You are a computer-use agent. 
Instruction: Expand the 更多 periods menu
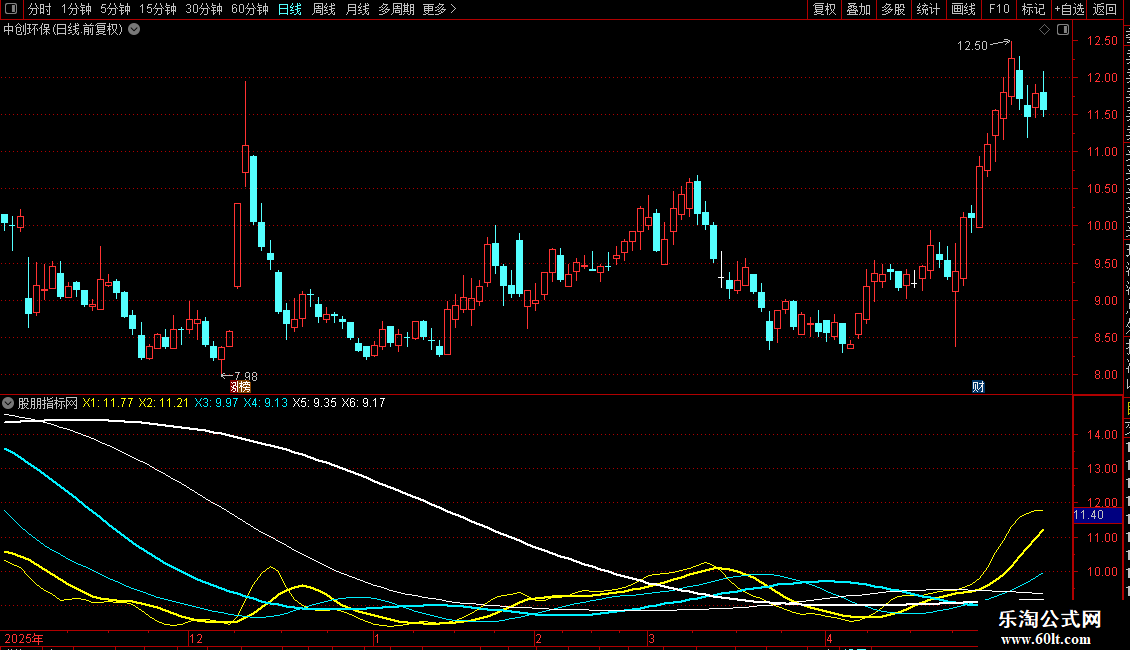coord(440,9)
